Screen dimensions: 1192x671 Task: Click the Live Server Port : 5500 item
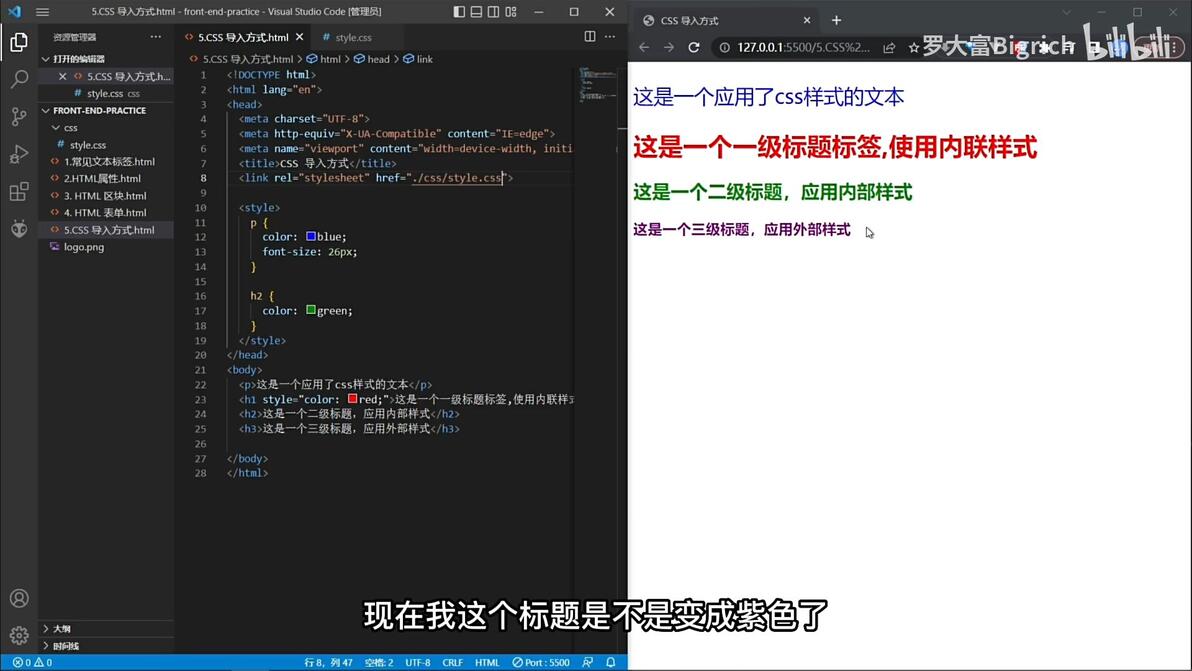click(541, 663)
